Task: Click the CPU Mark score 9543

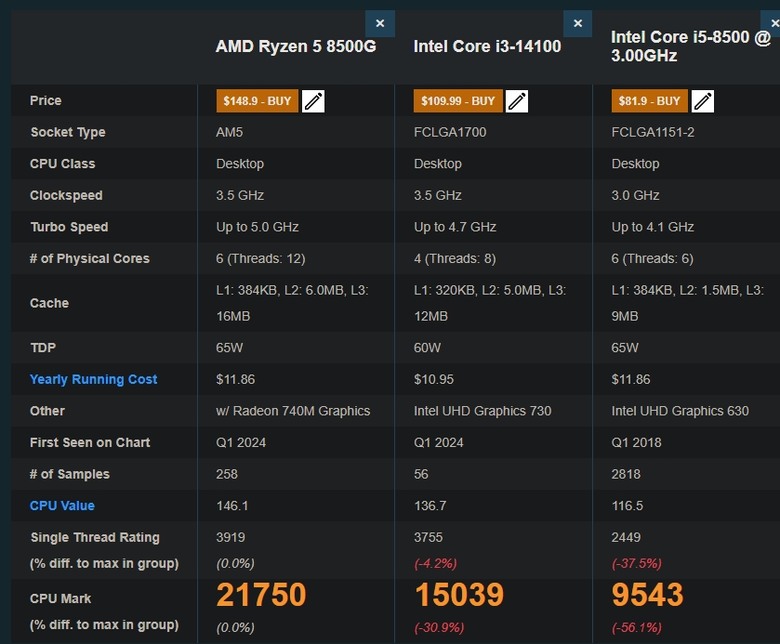Action: (x=648, y=595)
